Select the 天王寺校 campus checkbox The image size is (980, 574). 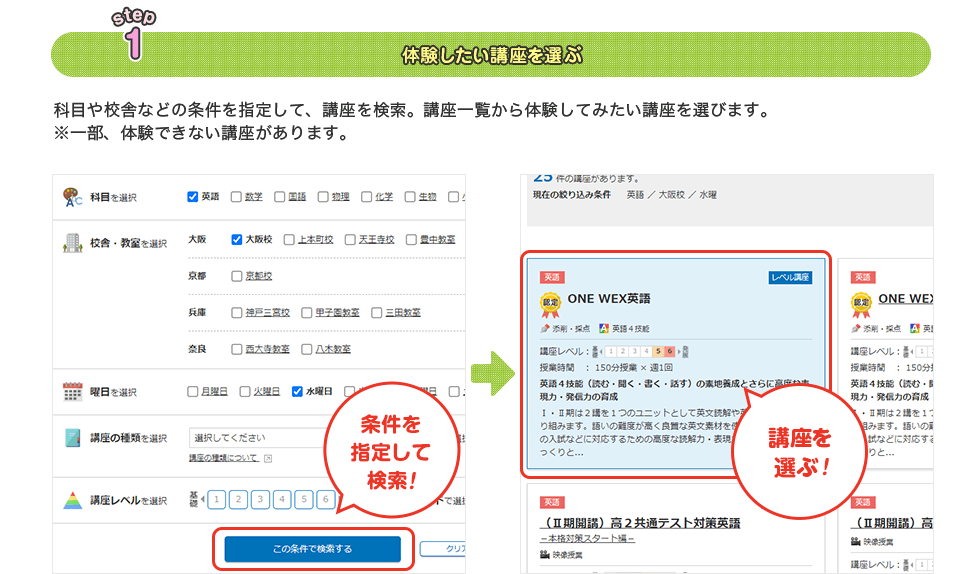coord(350,239)
